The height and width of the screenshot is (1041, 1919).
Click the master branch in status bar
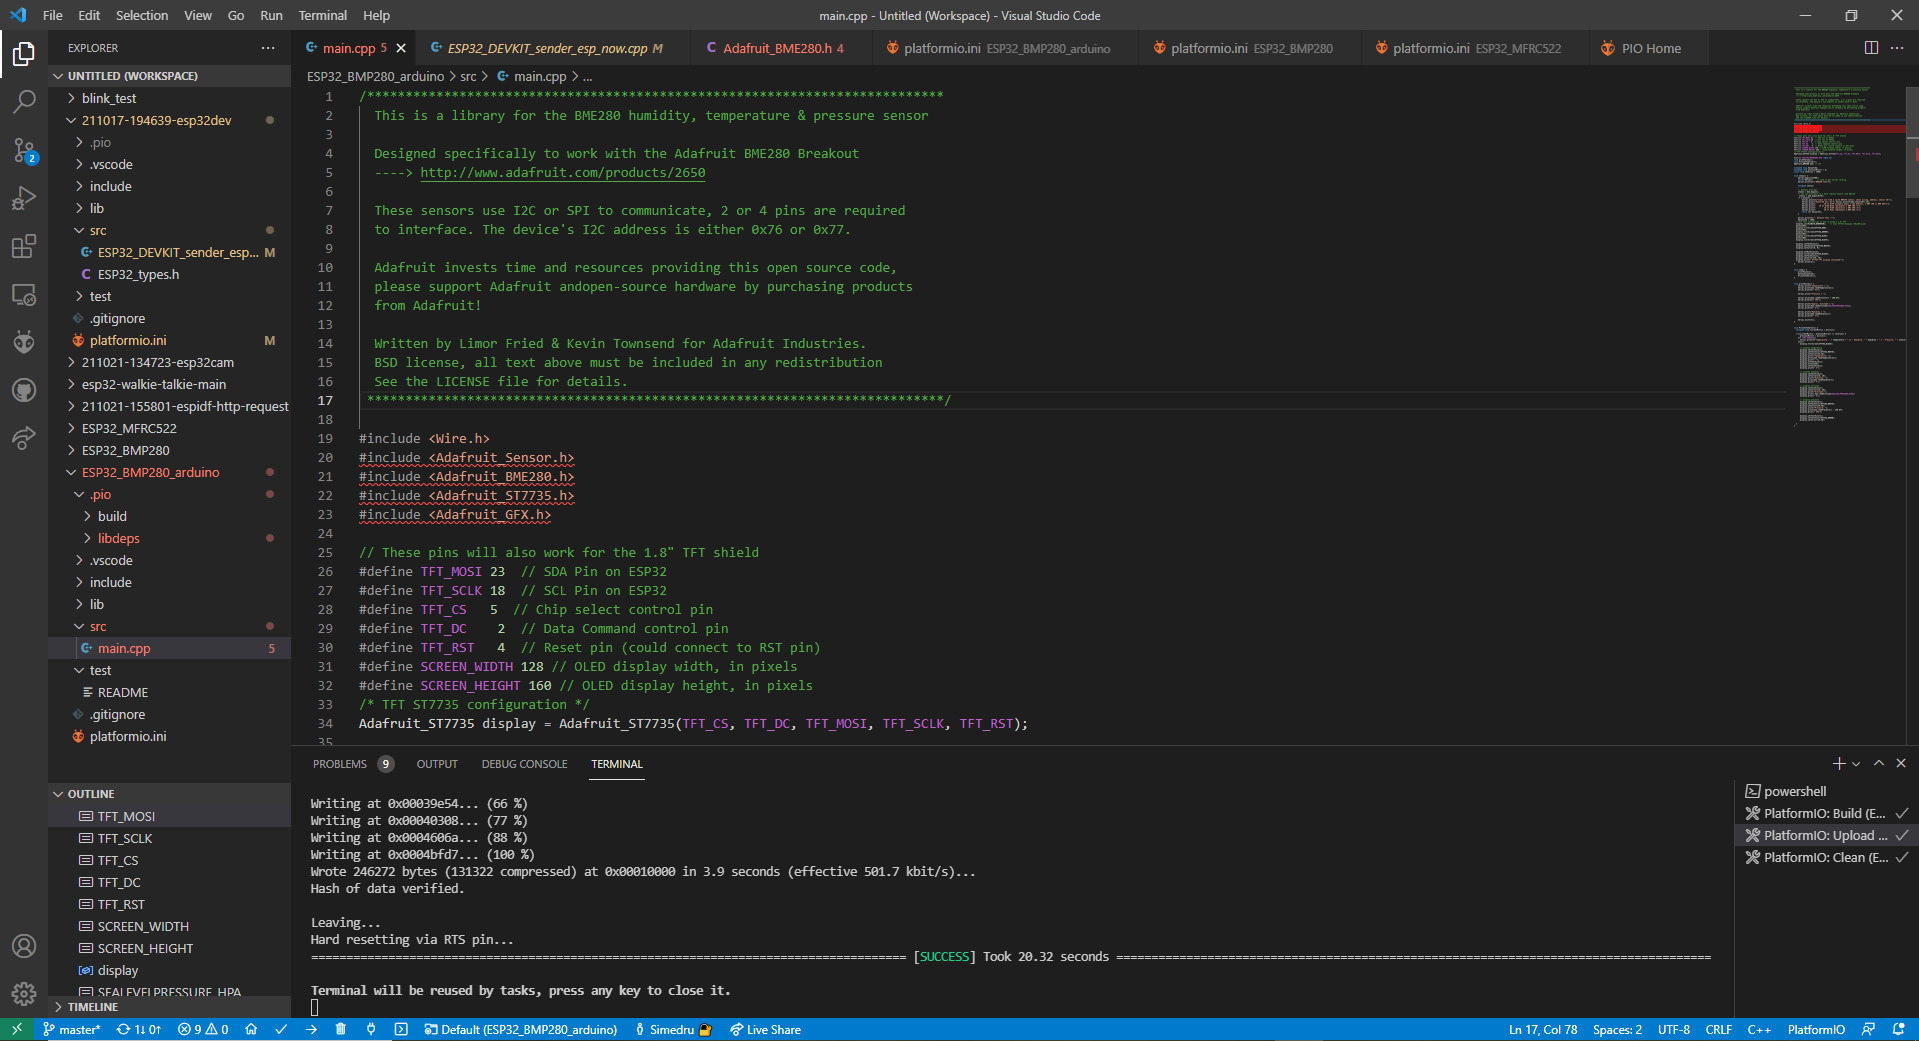click(x=72, y=1029)
